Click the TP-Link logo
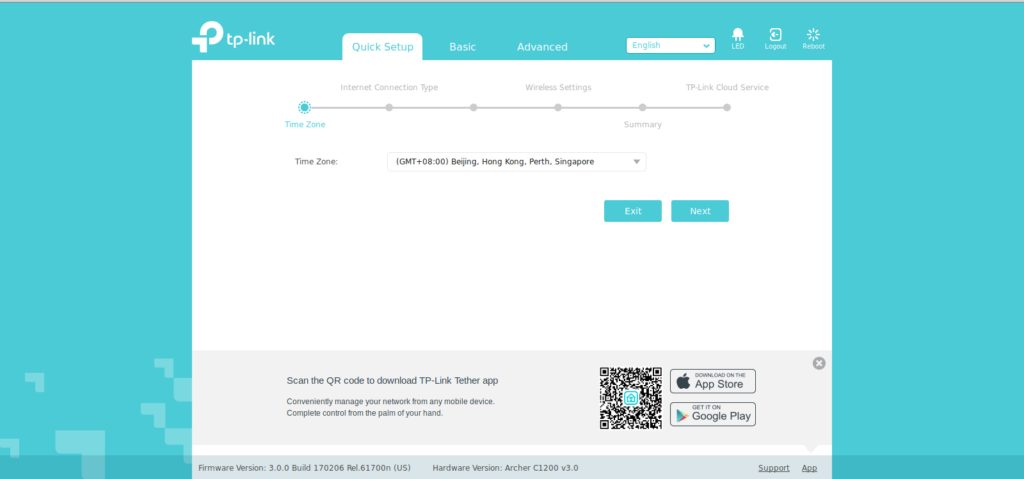 pos(233,38)
